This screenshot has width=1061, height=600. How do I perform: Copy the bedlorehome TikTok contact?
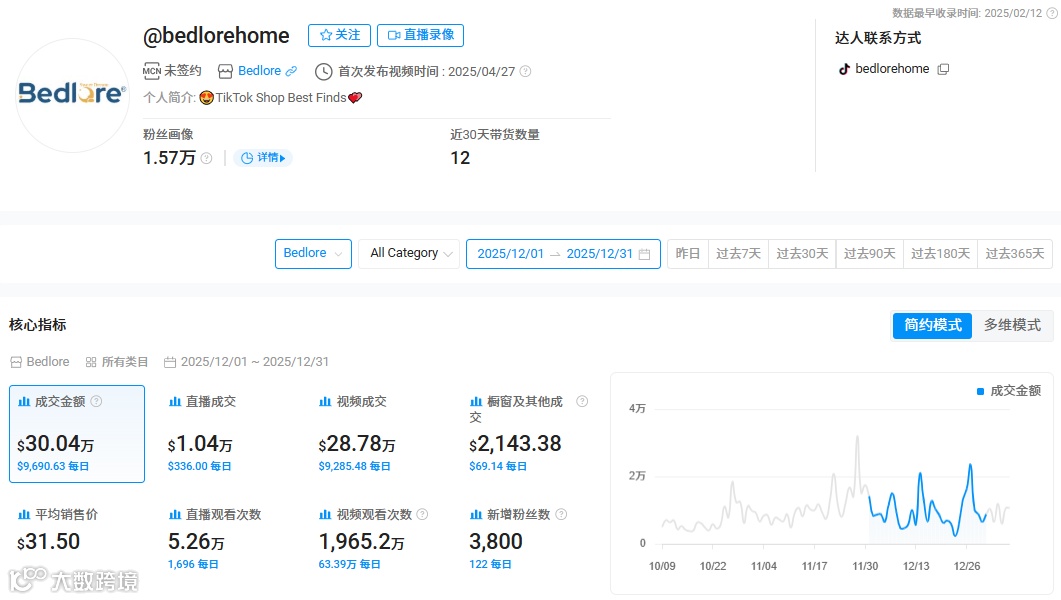(943, 69)
